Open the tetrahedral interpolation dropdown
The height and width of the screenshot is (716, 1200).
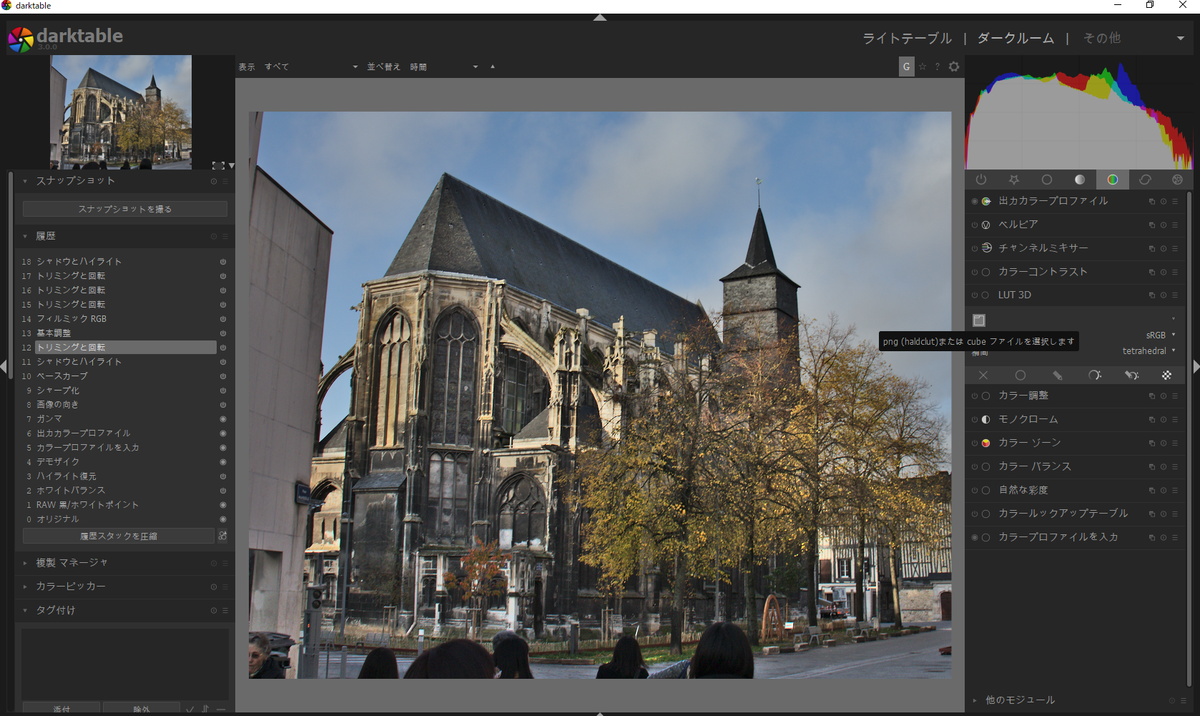tap(1148, 350)
